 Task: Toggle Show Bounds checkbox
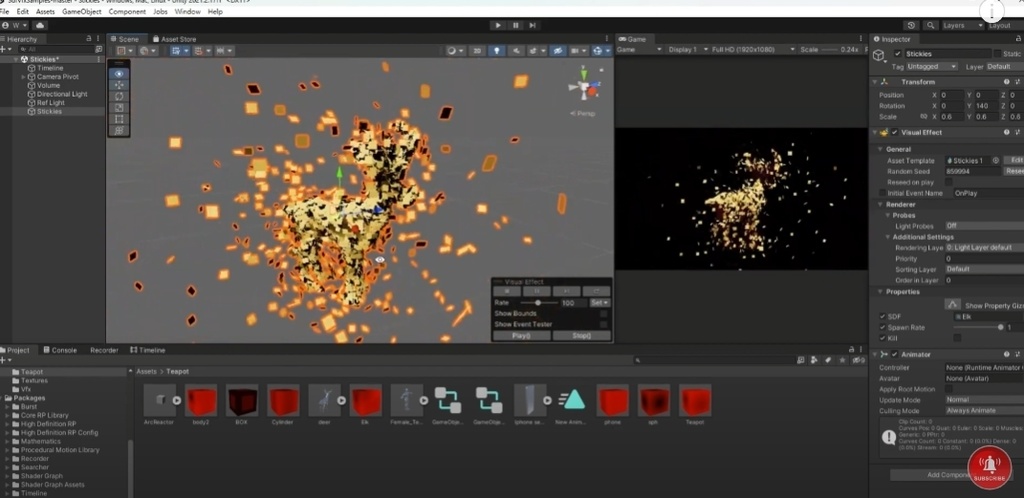tap(603, 314)
